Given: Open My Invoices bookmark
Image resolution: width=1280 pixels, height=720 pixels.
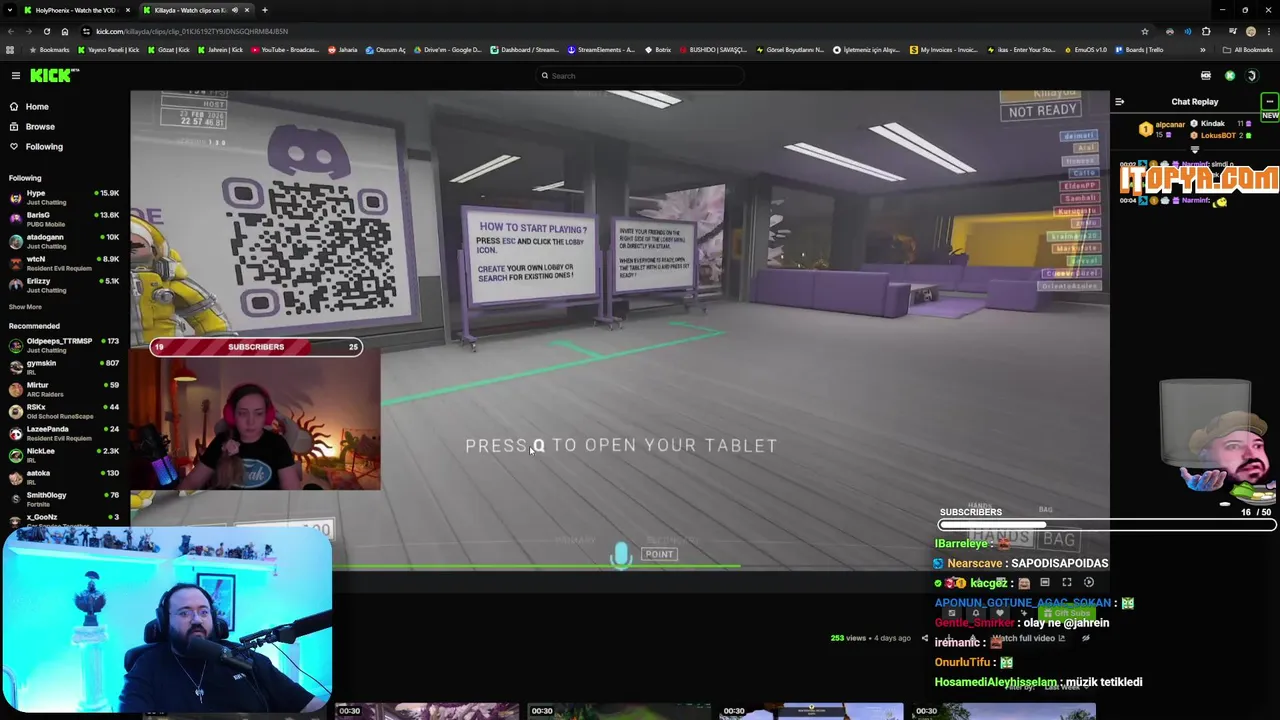Looking at the screenshot, I should [x=944, y=50].
